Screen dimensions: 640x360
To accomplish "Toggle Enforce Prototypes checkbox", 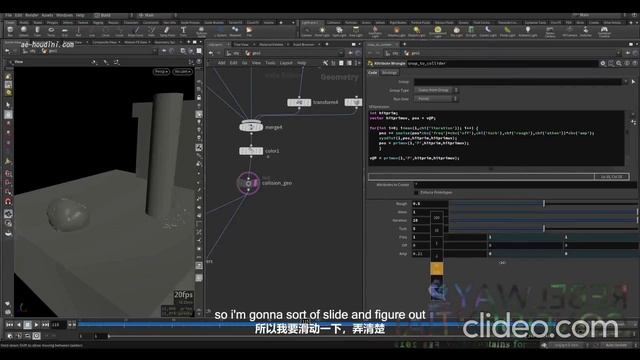I will 416,192.
